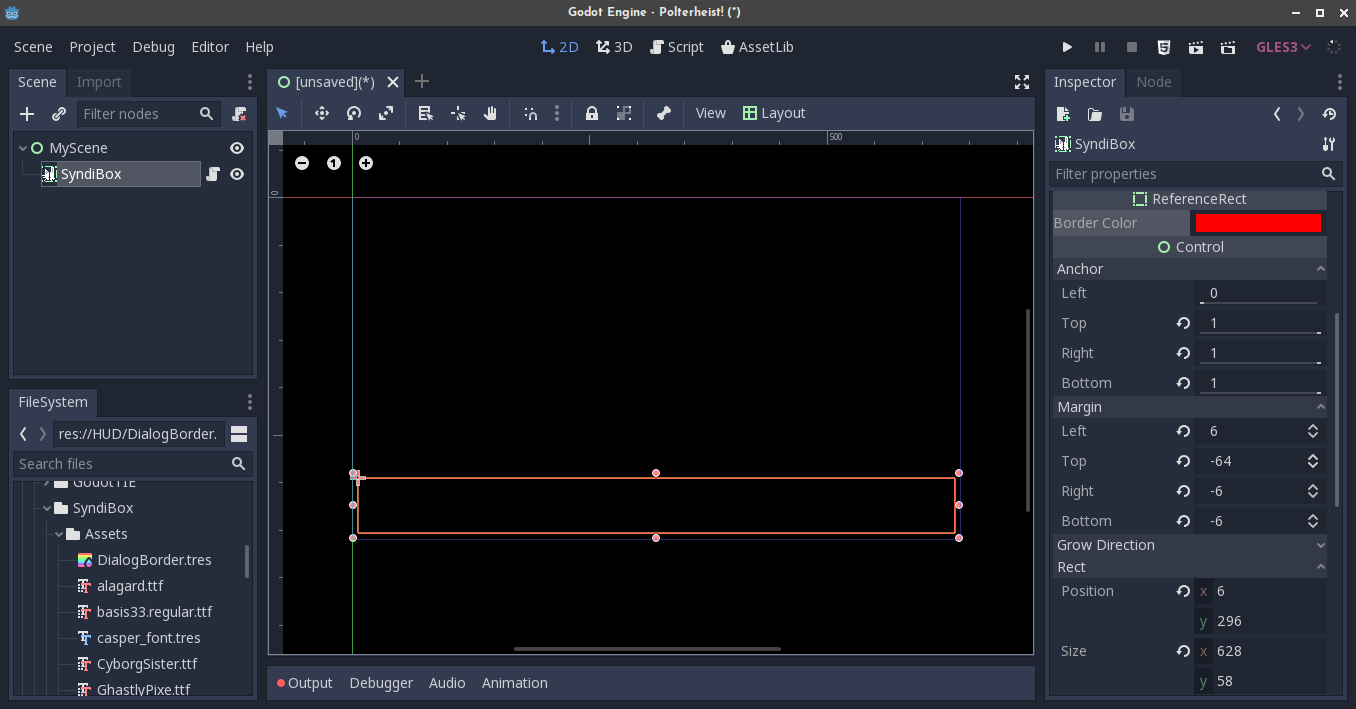Activate the Move Mode tool
The image size is (1356, 709).
[x=322, y=113]
